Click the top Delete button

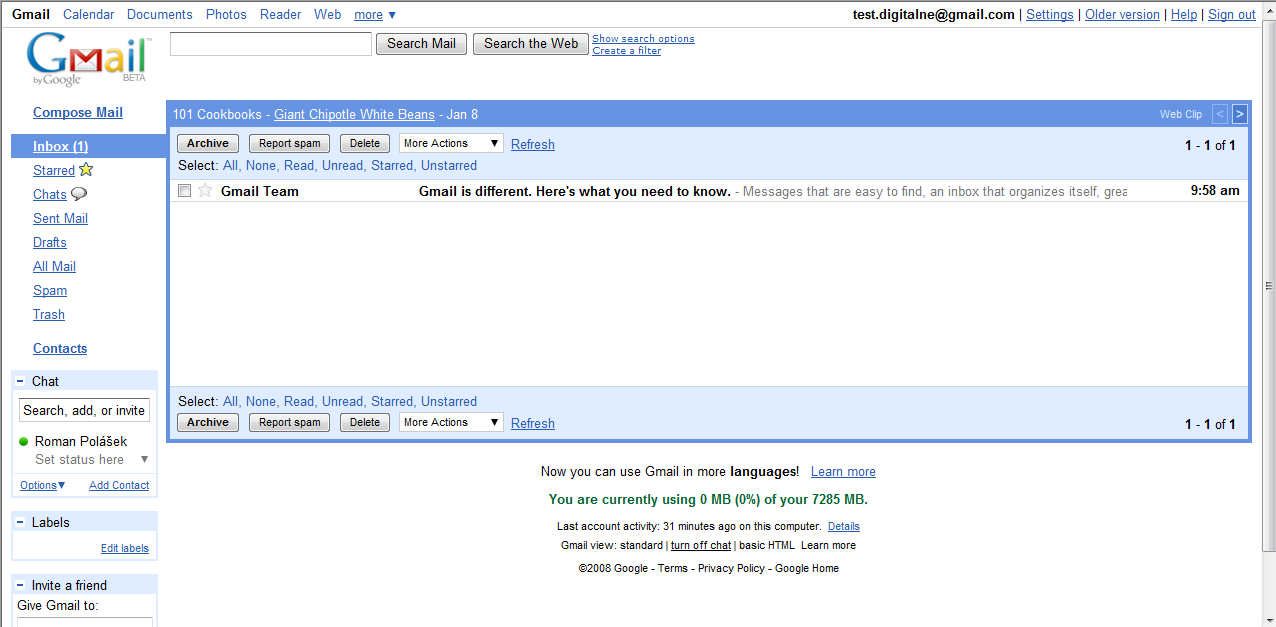365,143
